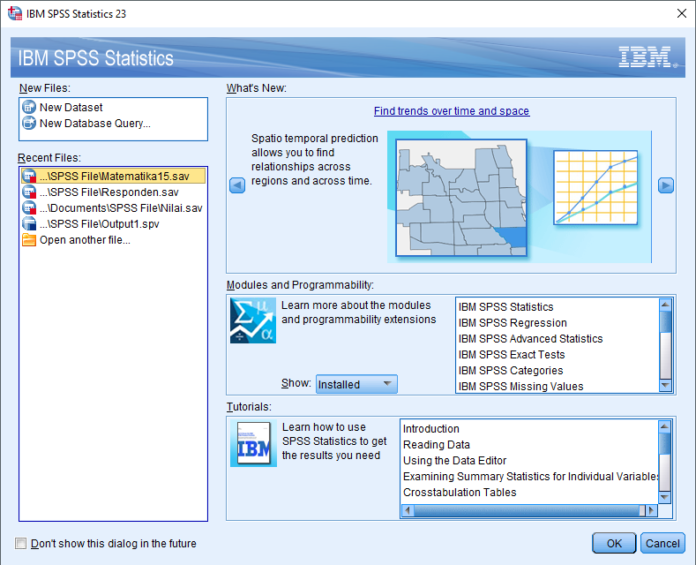
Task: Click the Output1.spv file icon
Action: [x=28, y=224]
